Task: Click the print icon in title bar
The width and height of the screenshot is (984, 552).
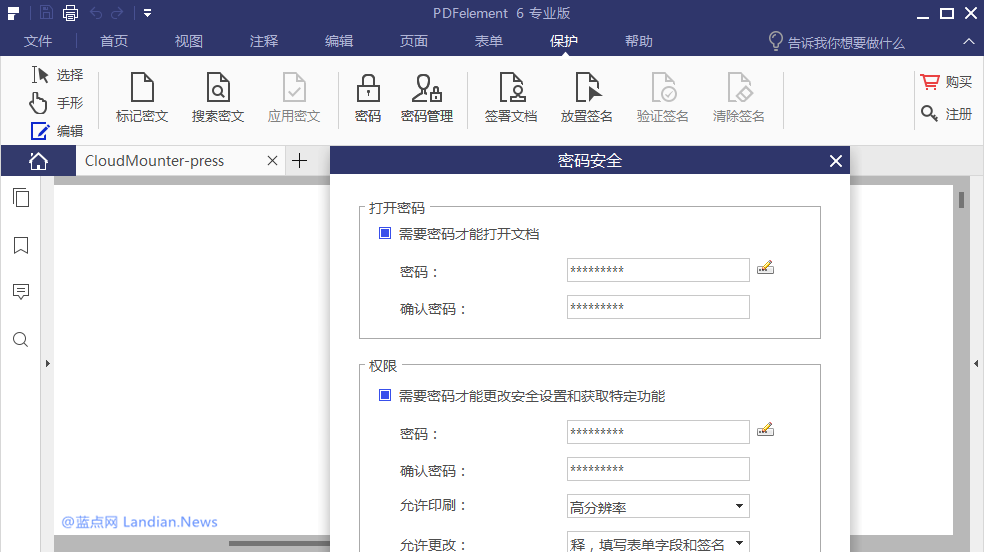Action: [x=70, y=13]
